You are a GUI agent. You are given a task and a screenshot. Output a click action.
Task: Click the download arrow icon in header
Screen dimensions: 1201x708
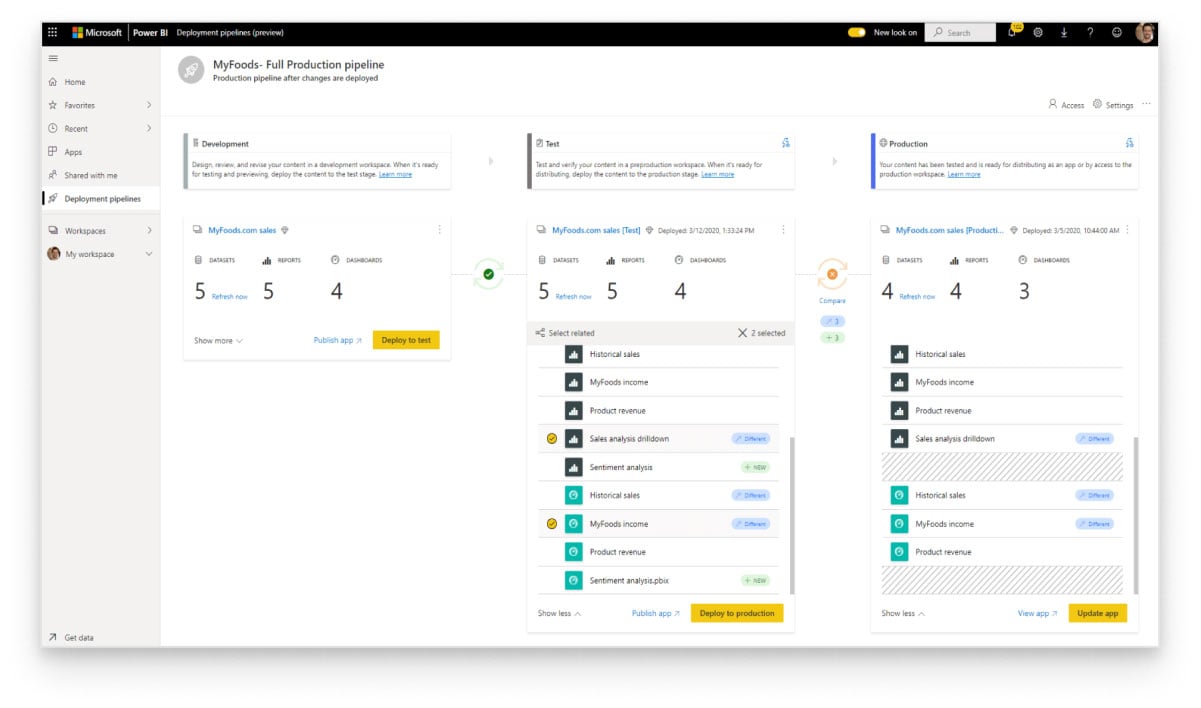1064,32
